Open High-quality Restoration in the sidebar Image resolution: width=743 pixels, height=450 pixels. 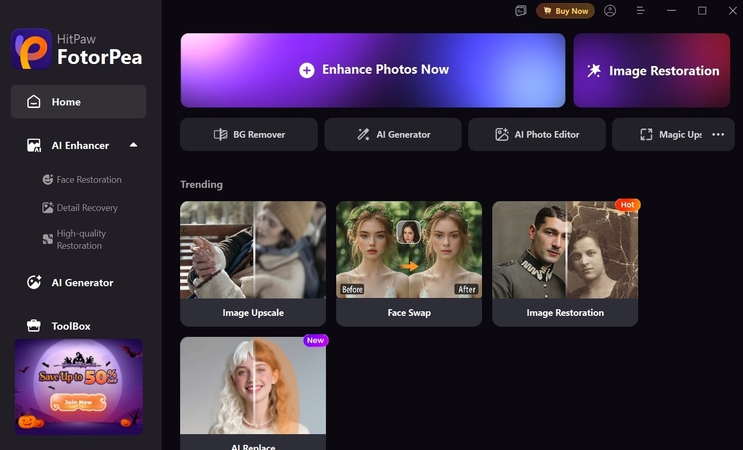pos(74,239)
